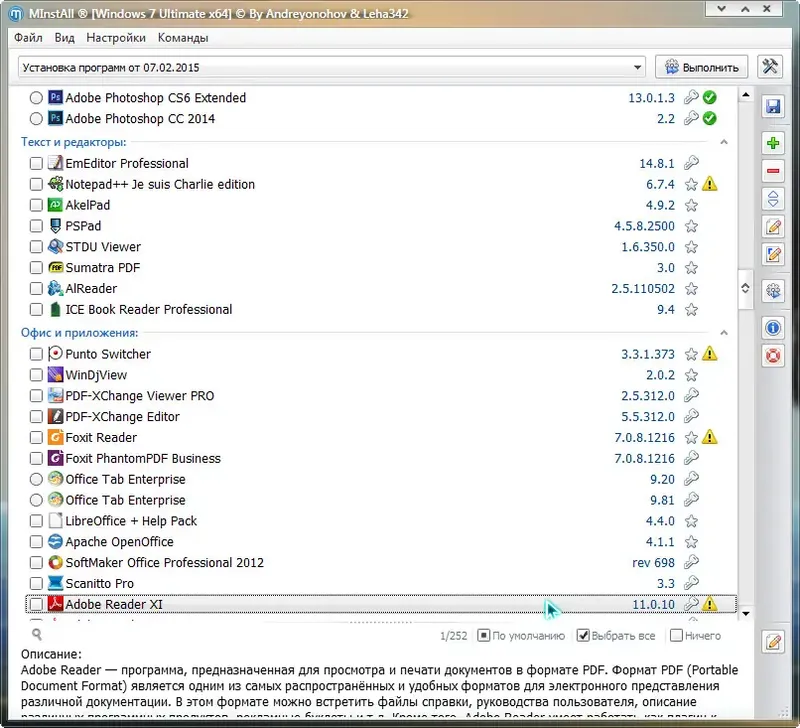Select Adobe Photoshop CS6 Extended radio button

click(x=36, y=97)
